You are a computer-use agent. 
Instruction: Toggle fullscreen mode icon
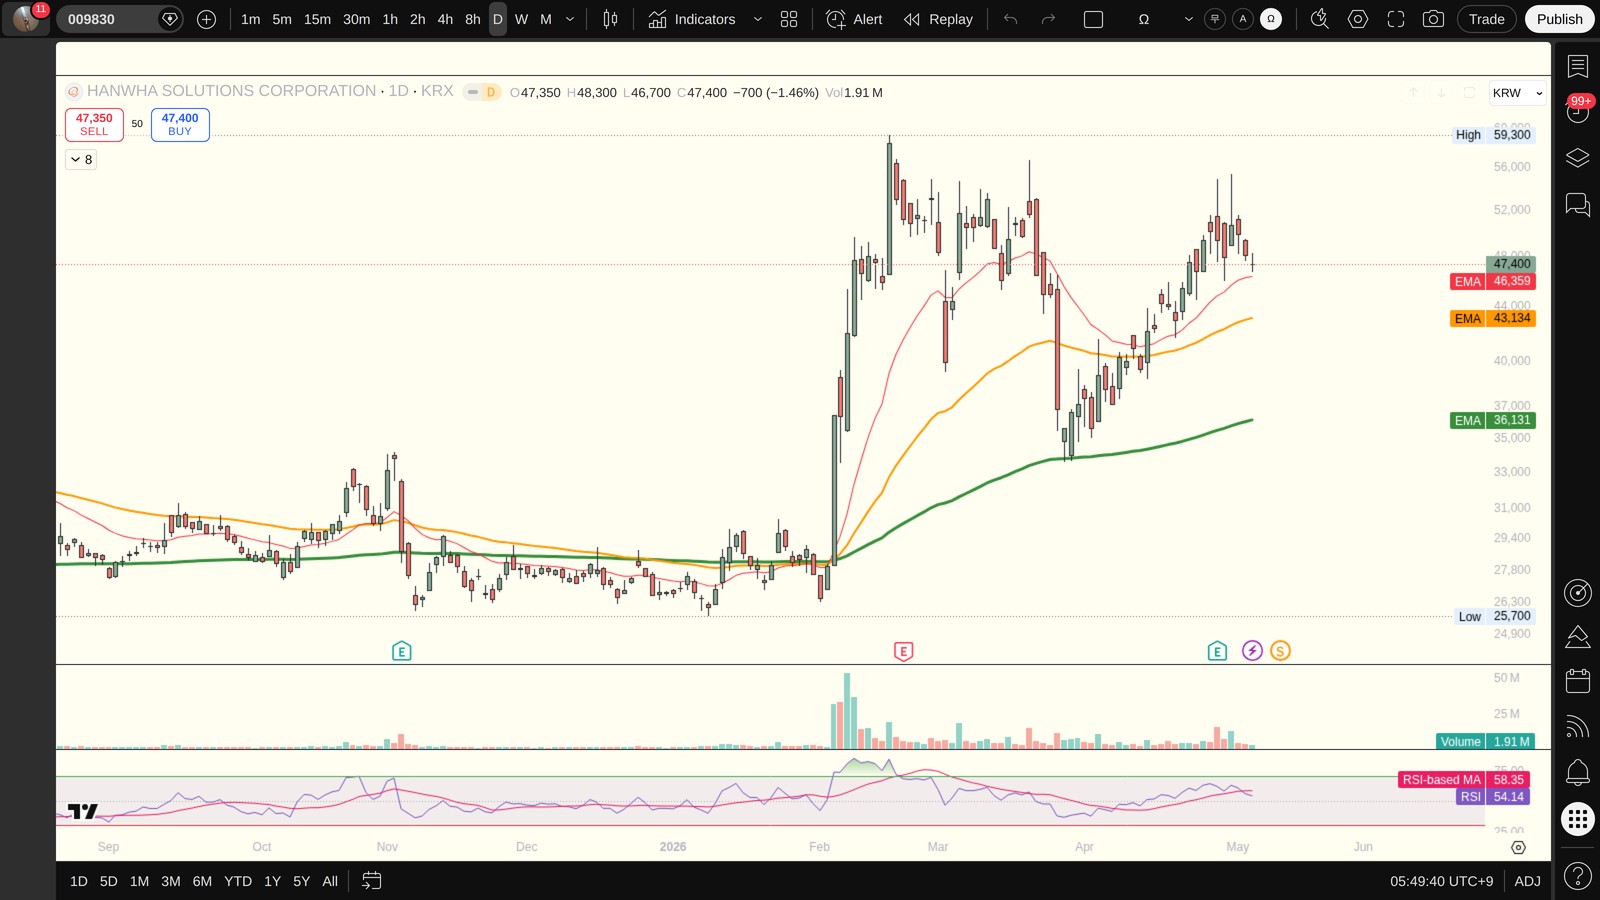[1396, 19]
